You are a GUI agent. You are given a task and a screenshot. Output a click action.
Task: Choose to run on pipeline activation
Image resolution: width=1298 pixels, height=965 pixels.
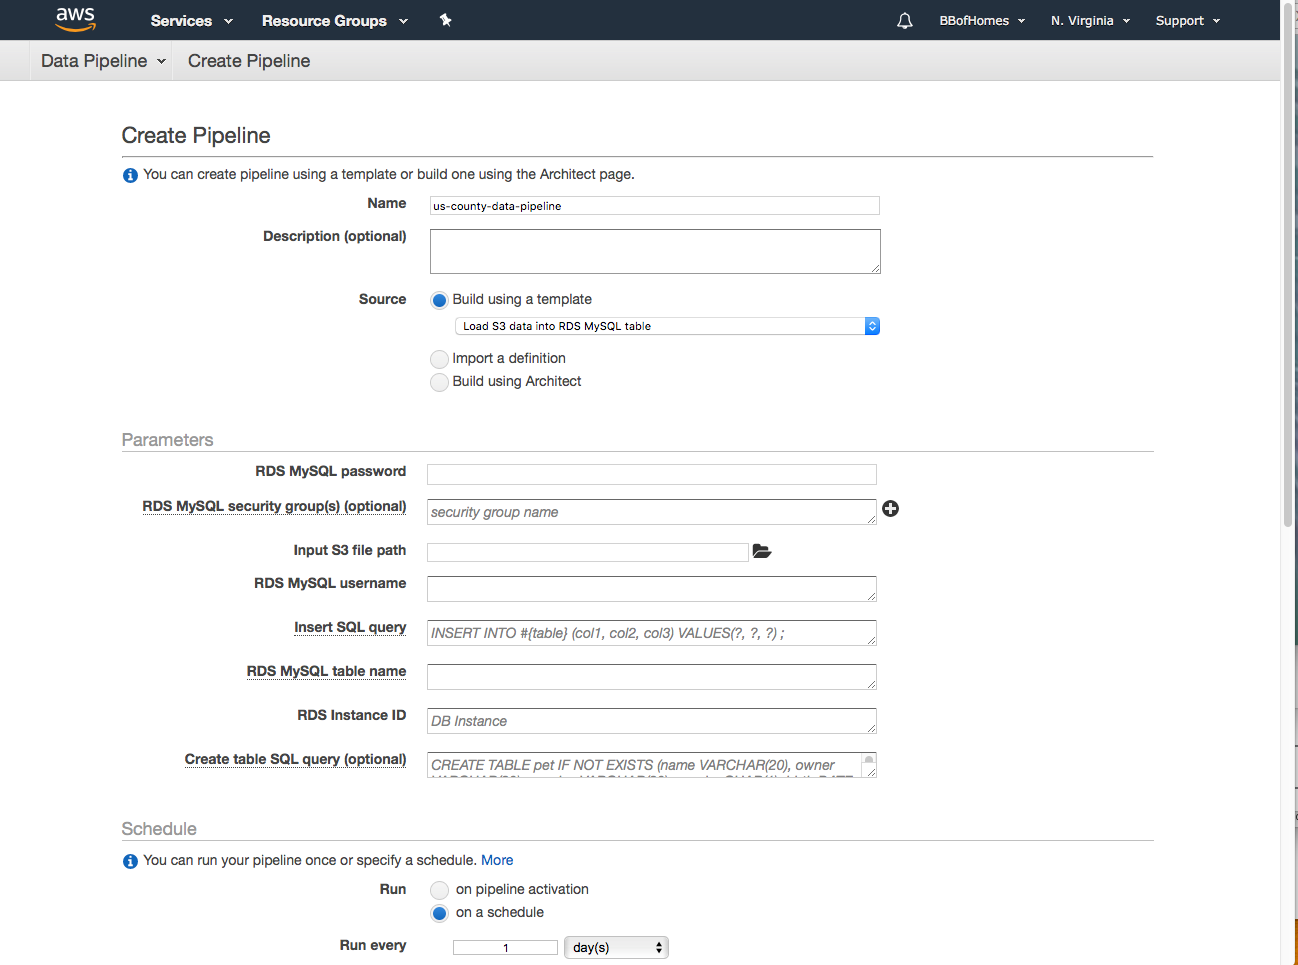[439, 889]
